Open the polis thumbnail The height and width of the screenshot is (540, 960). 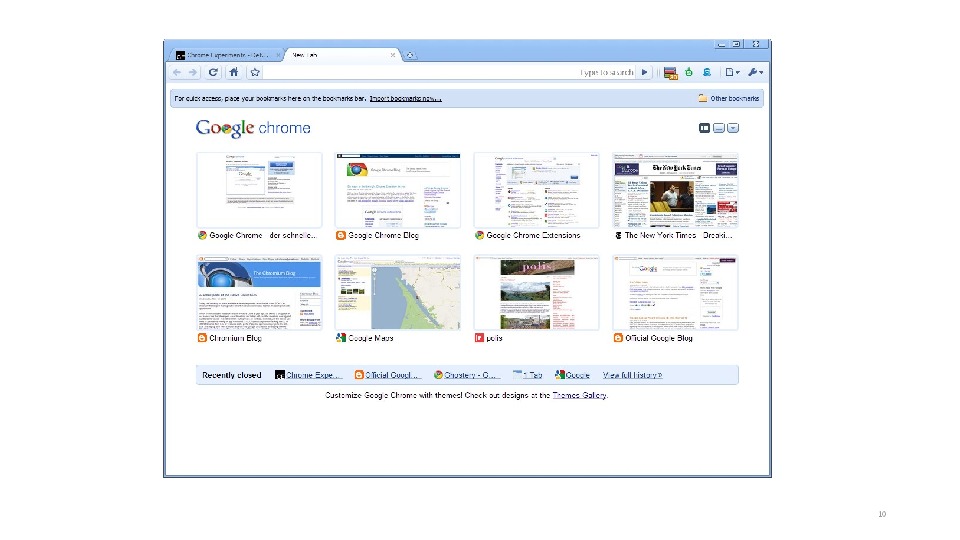point(536,293)
